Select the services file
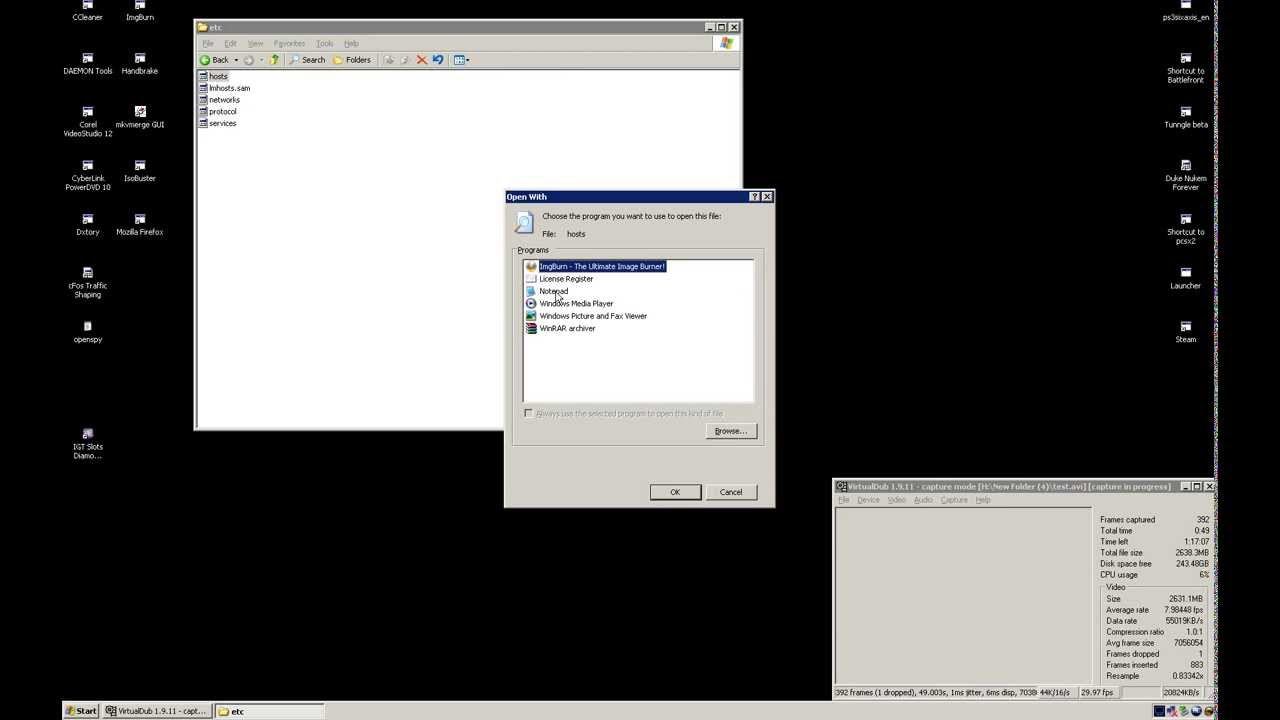Viewport: 1280px width, 720px height. pyautogui.click(x=217, y=123)
